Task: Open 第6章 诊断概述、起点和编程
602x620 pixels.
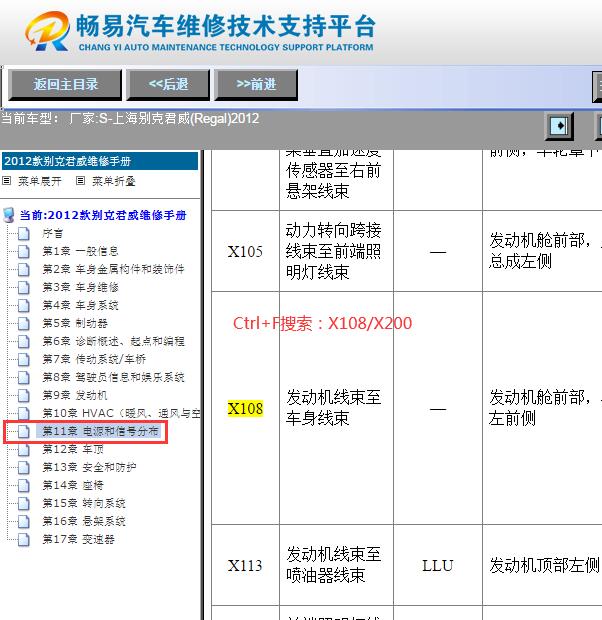Action: [x=113, y=341]
